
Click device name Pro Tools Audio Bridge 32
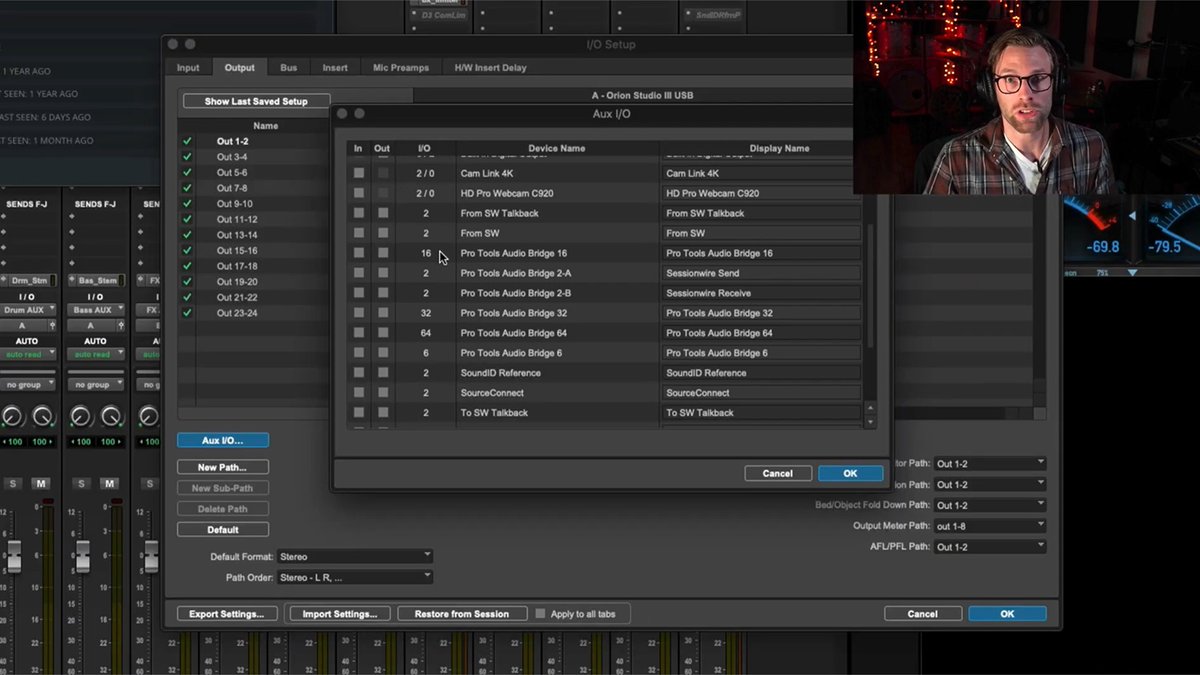pos(514,313)
